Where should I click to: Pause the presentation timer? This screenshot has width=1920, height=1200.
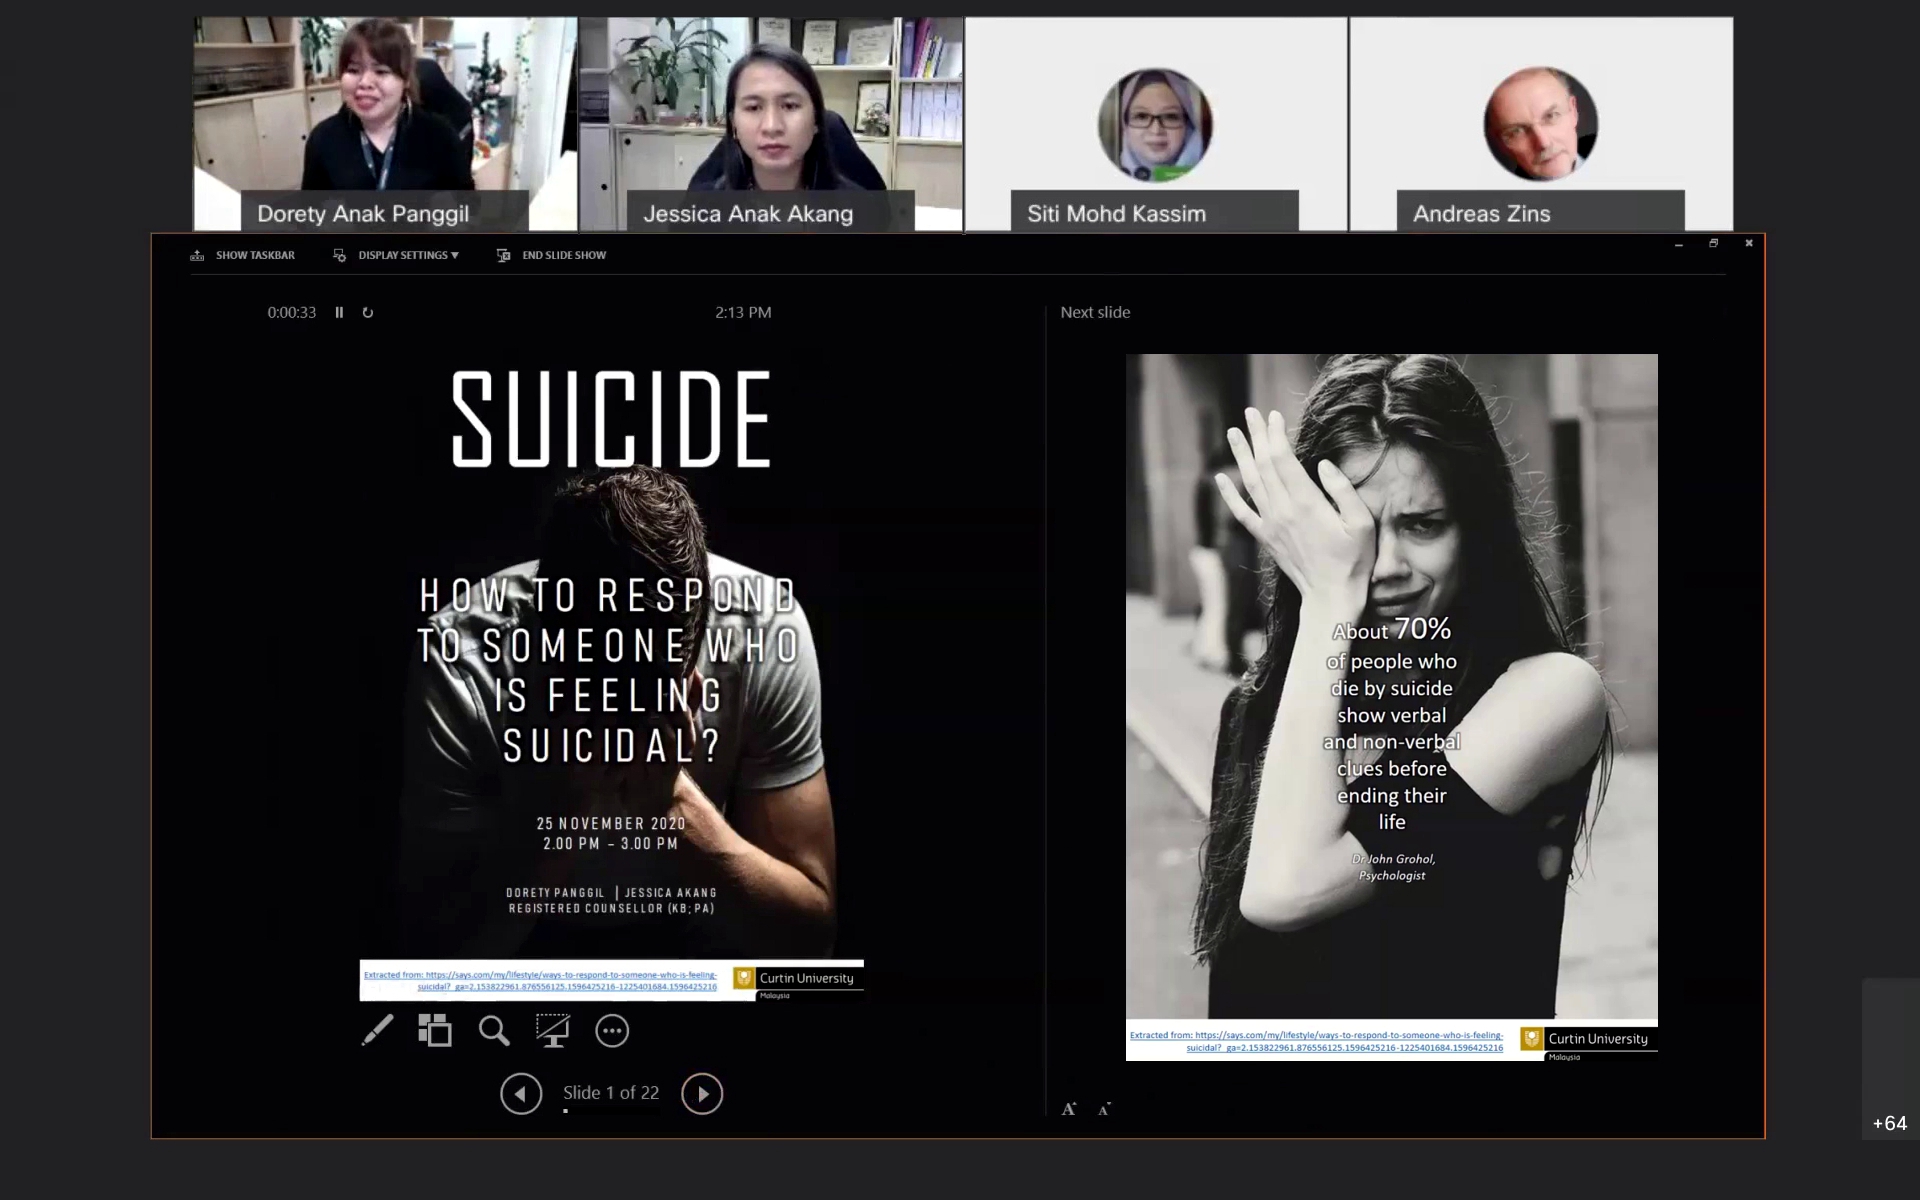click(339, 312)
